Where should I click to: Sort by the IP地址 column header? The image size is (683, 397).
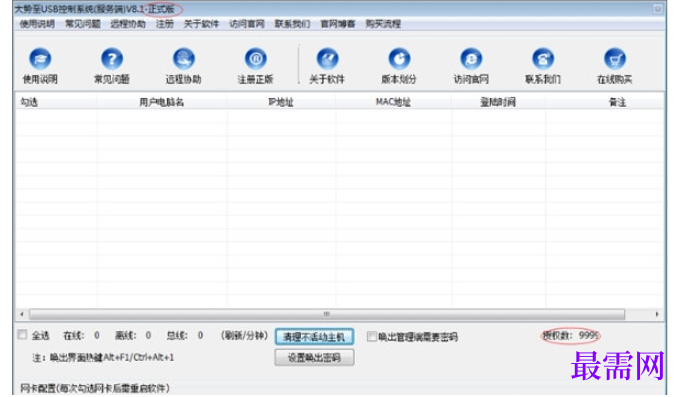[x=281, y=102]
